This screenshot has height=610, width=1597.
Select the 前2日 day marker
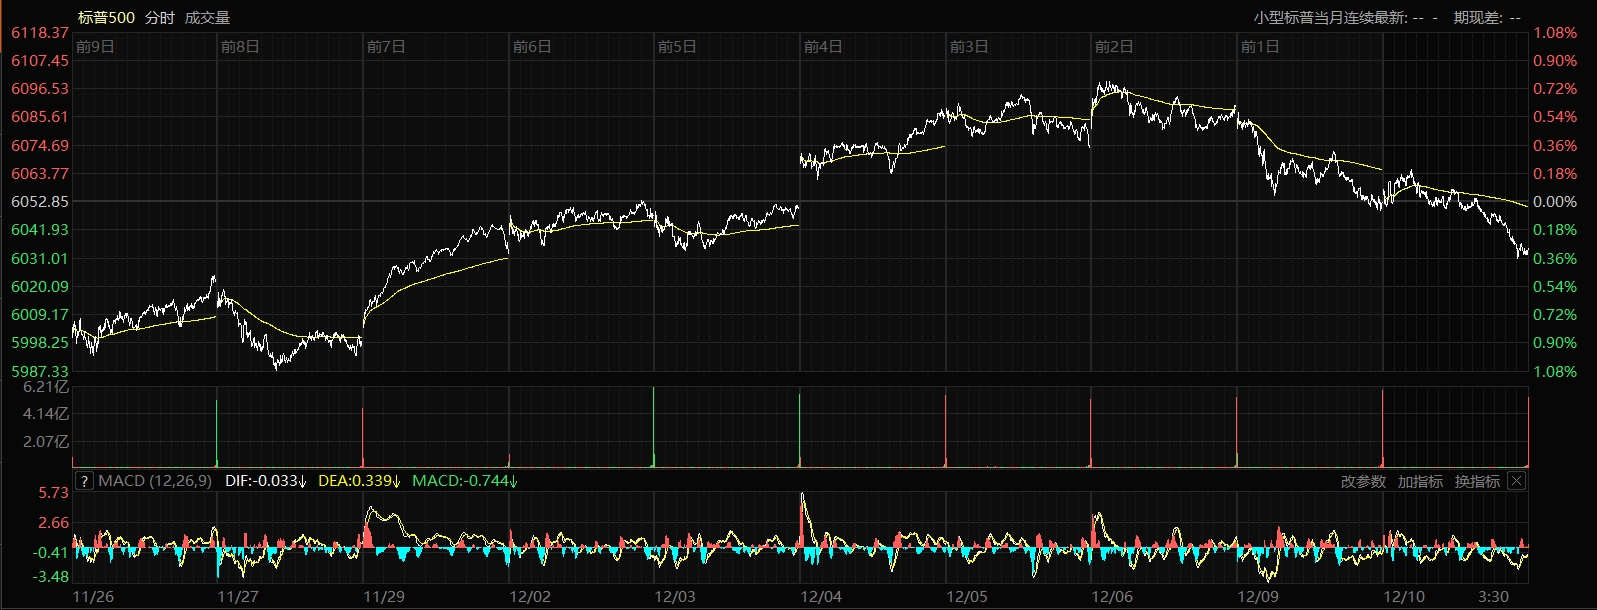[x=1114, y=47]
